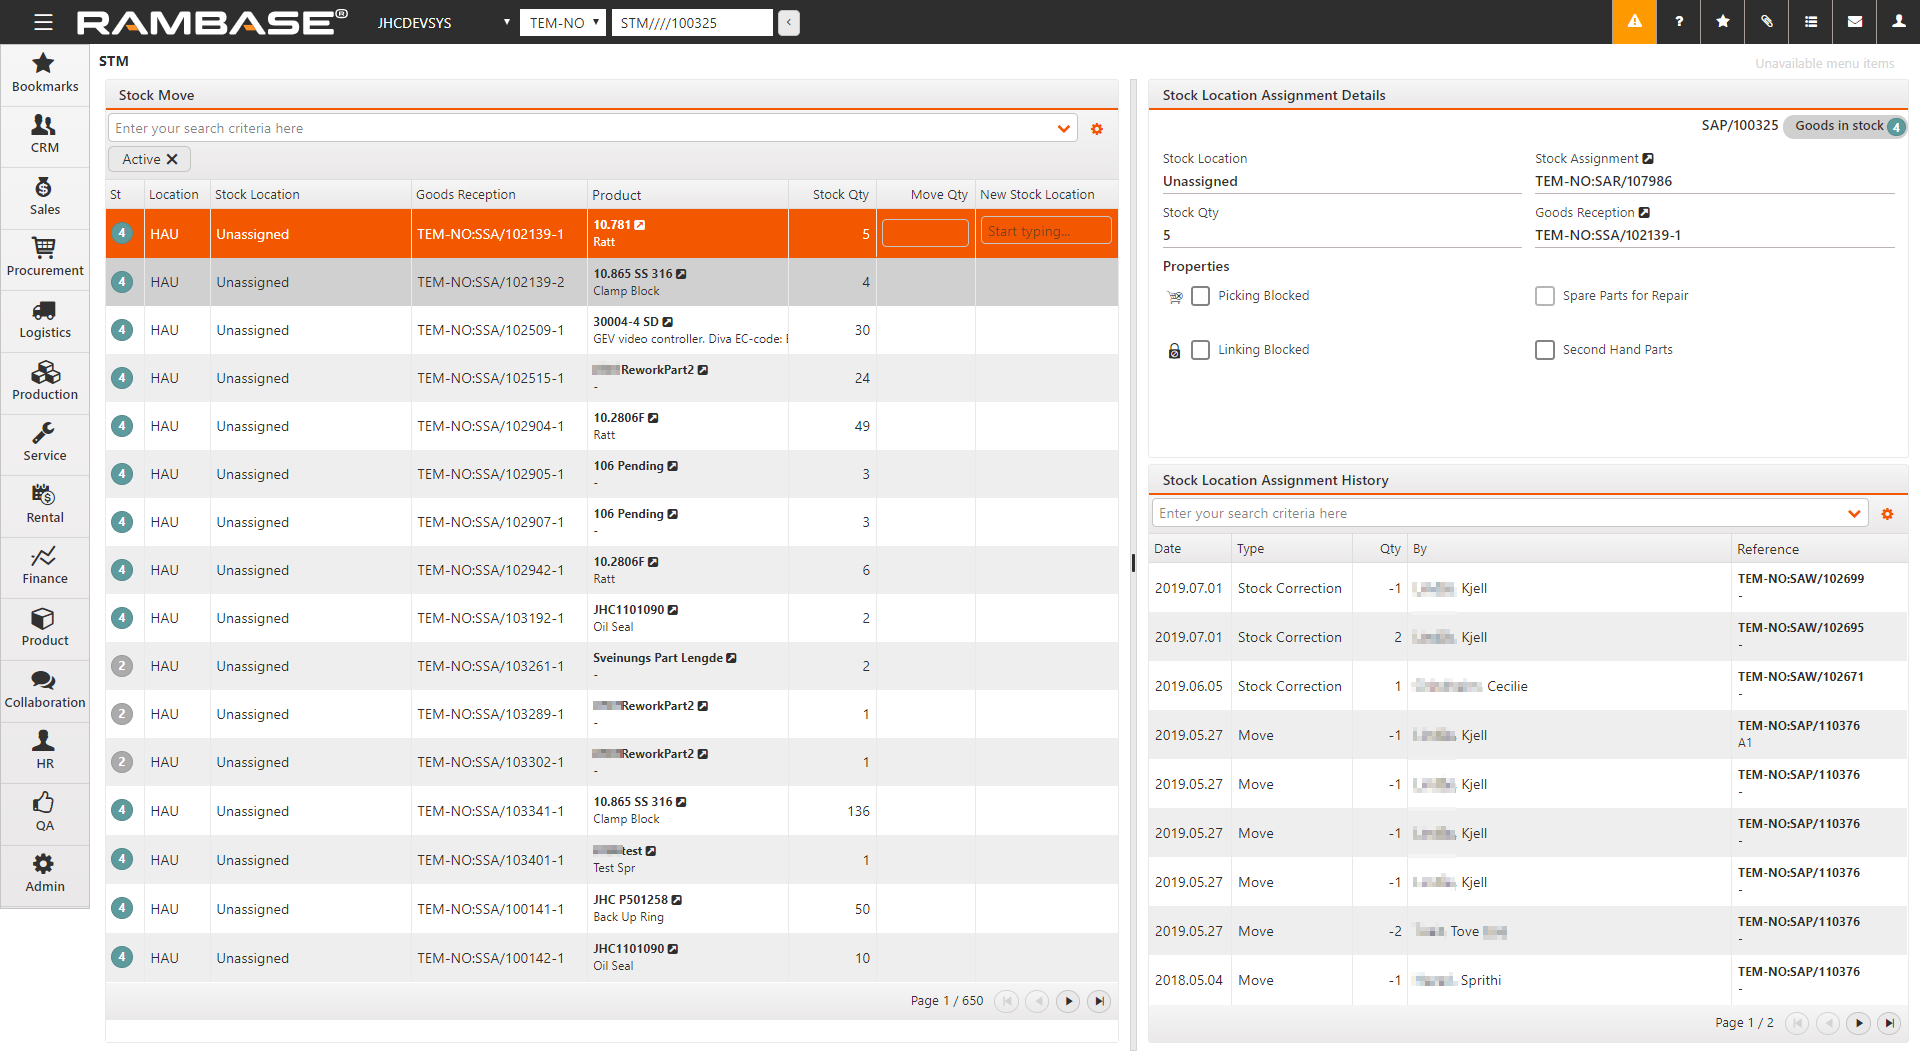Open the TEM-NO company dropdown
1920x1057 pixels.
562,22
